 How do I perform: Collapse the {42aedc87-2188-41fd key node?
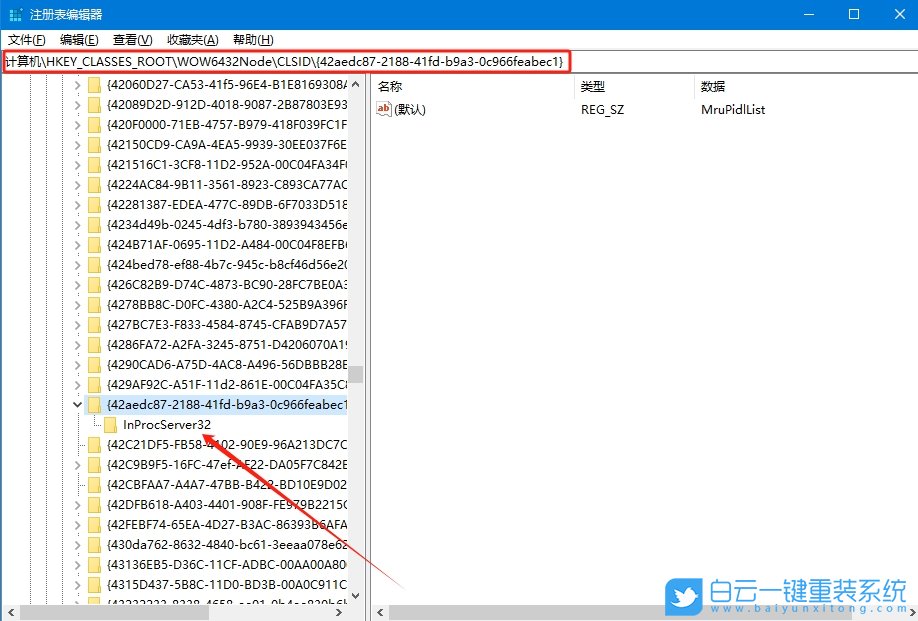pos(78,405)
